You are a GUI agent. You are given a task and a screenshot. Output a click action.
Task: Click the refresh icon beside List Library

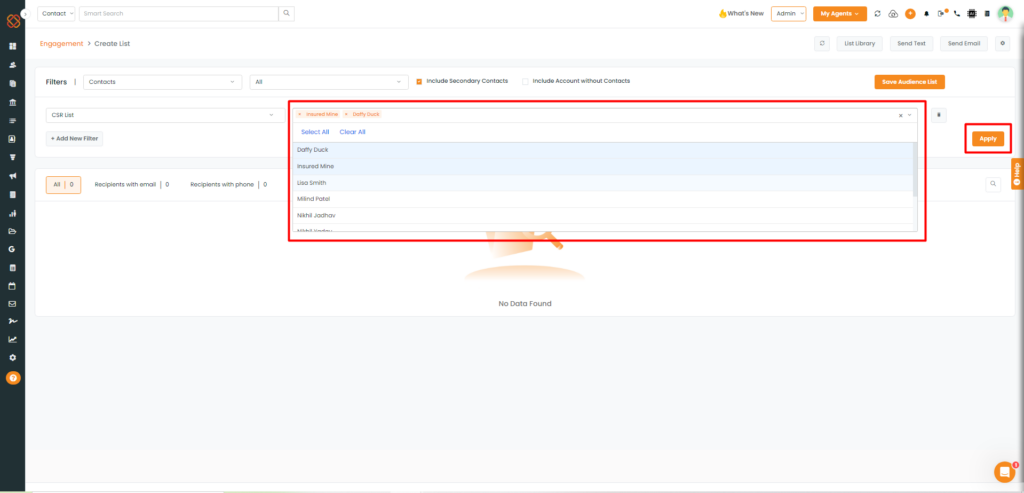822,43
